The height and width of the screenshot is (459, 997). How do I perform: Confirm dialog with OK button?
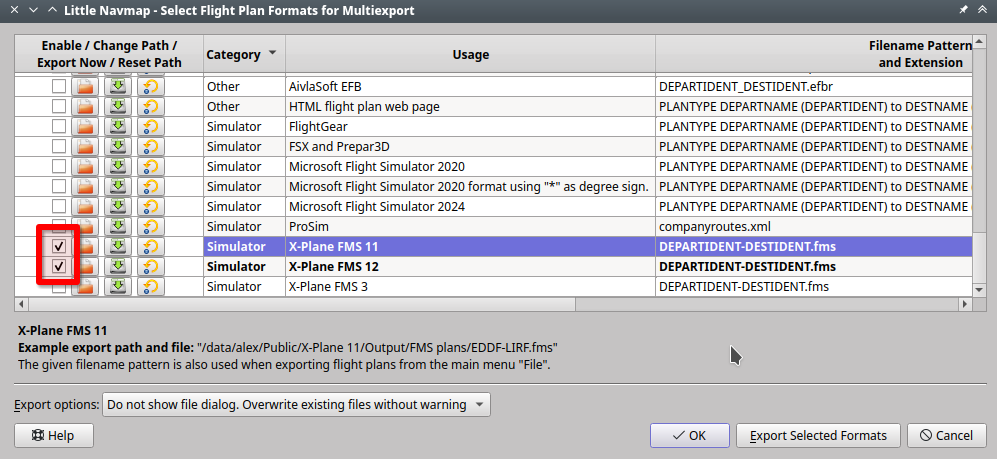click(689, 435)
